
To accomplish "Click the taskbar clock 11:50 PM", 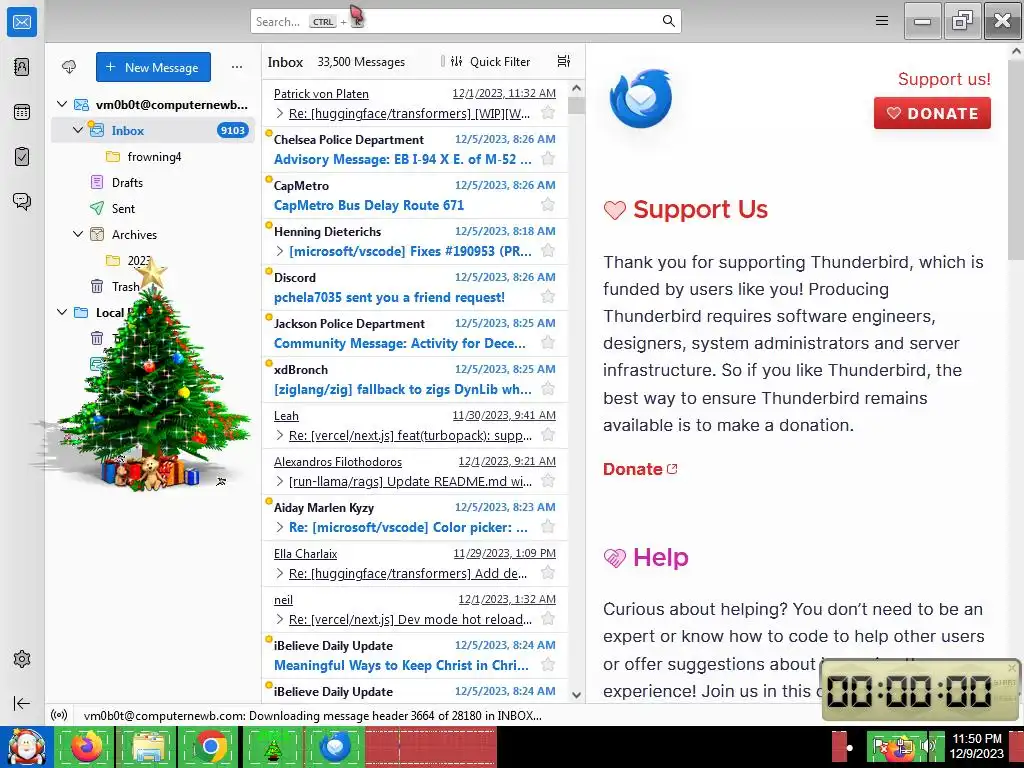I will pos(977,746).
